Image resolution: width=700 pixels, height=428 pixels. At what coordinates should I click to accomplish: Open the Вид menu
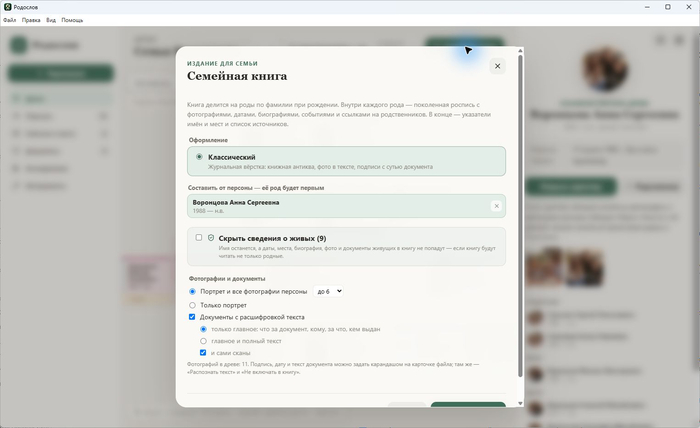(51, 20)
